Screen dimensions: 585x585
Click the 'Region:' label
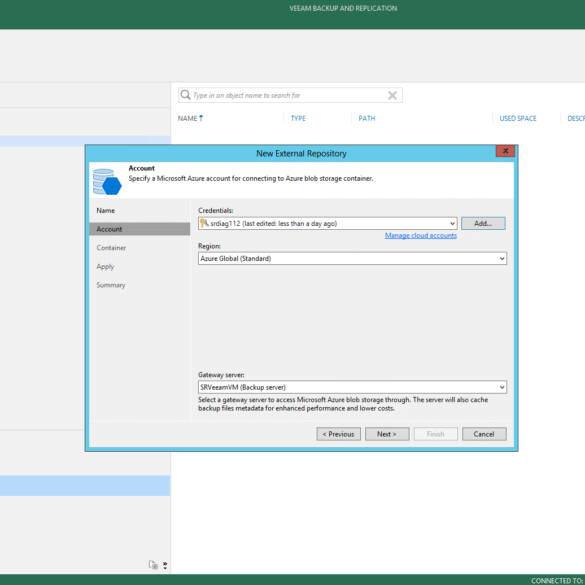209,246
